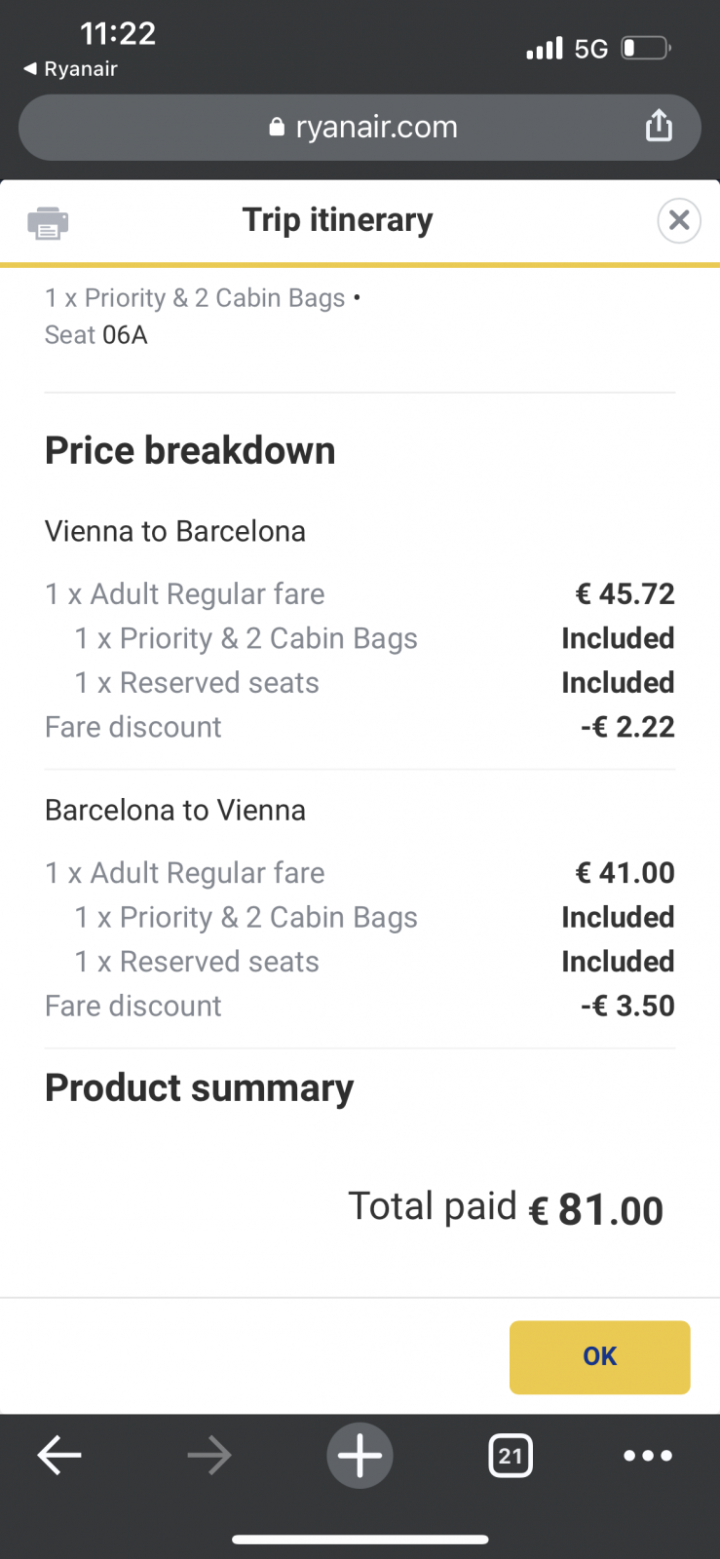Select the Vienna to Barcelona route label
Viewport: 720px width, 1559px height.
(175, 531)
